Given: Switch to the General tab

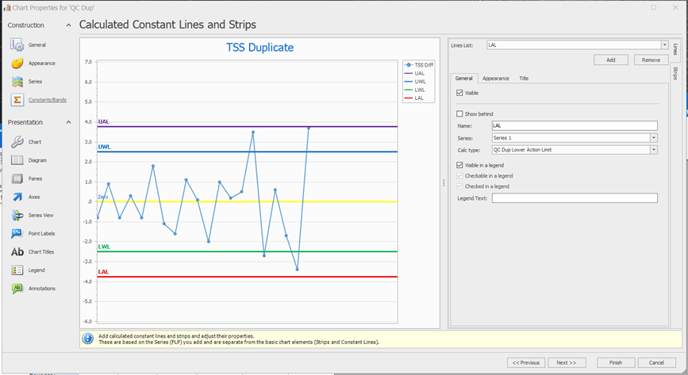Looking at the screenshot, I should [x=464, y=78].
